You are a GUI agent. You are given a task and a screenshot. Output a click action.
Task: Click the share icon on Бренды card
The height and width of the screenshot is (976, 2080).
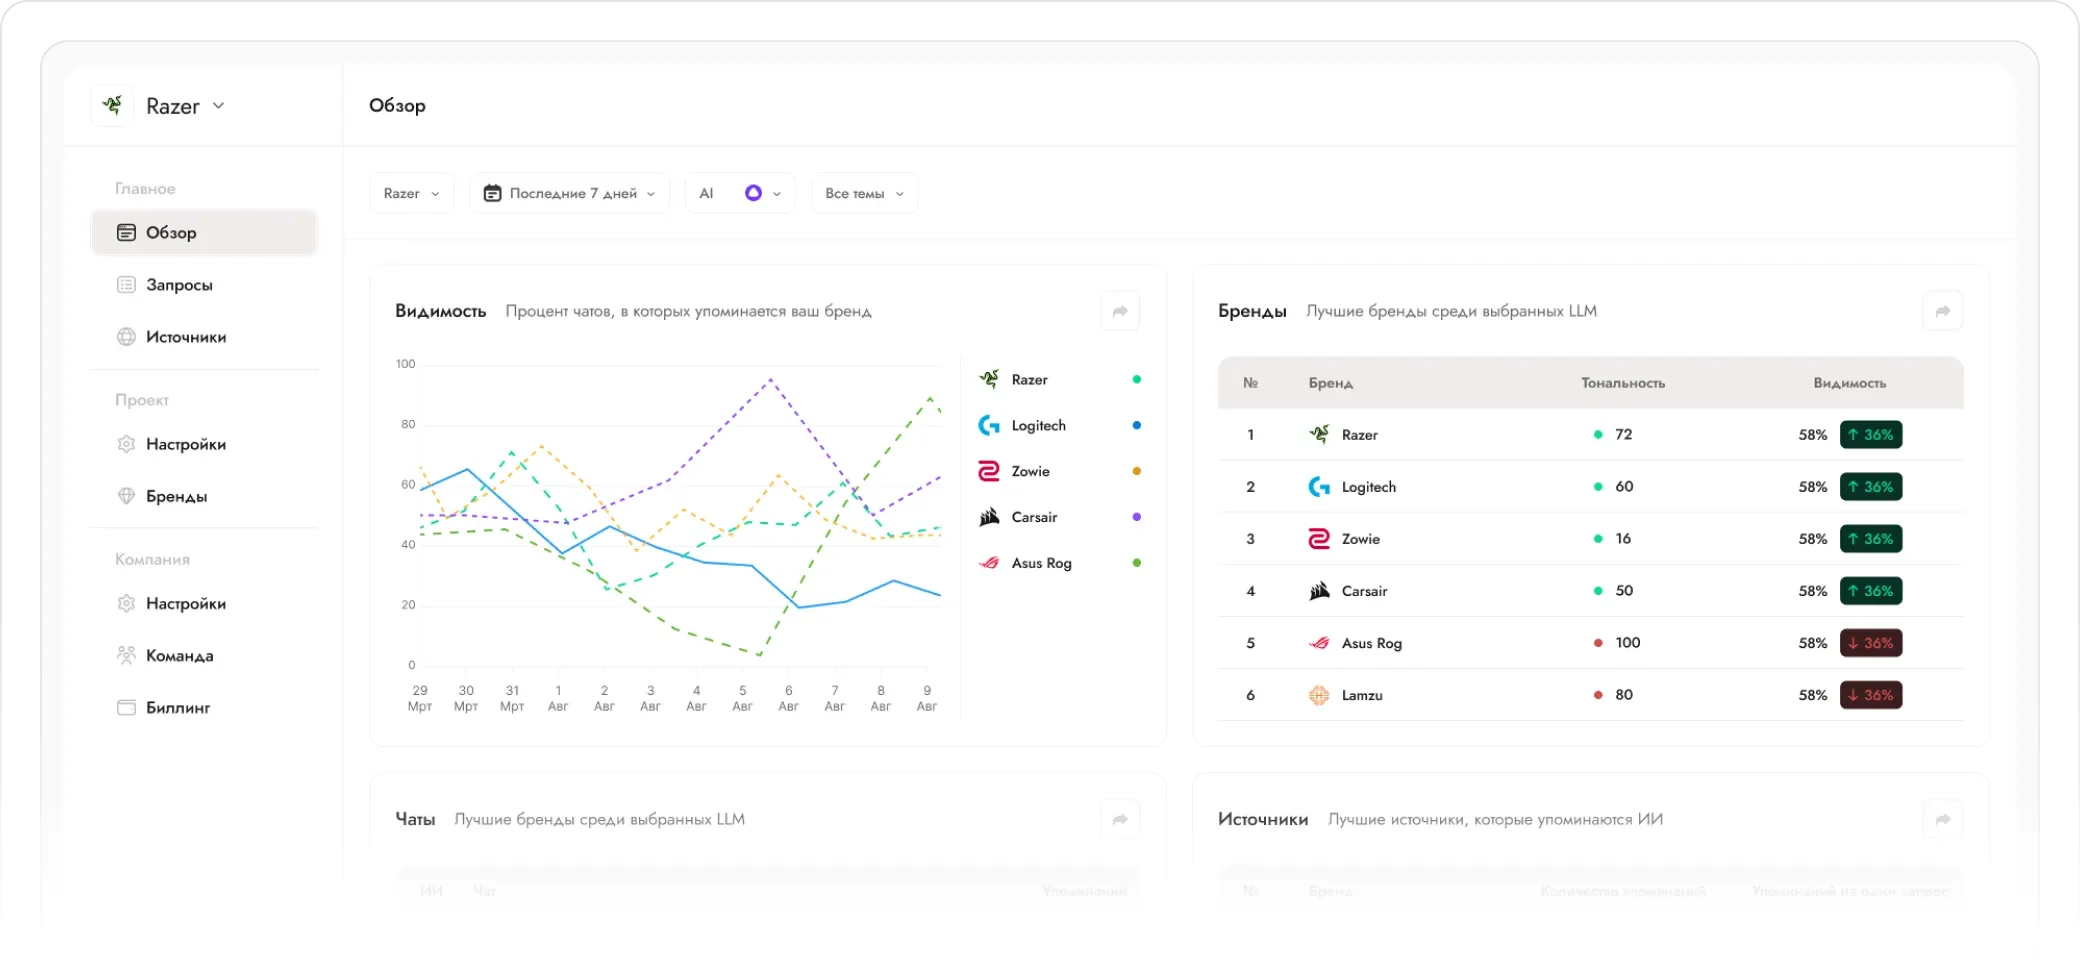tap(1942, 311)
